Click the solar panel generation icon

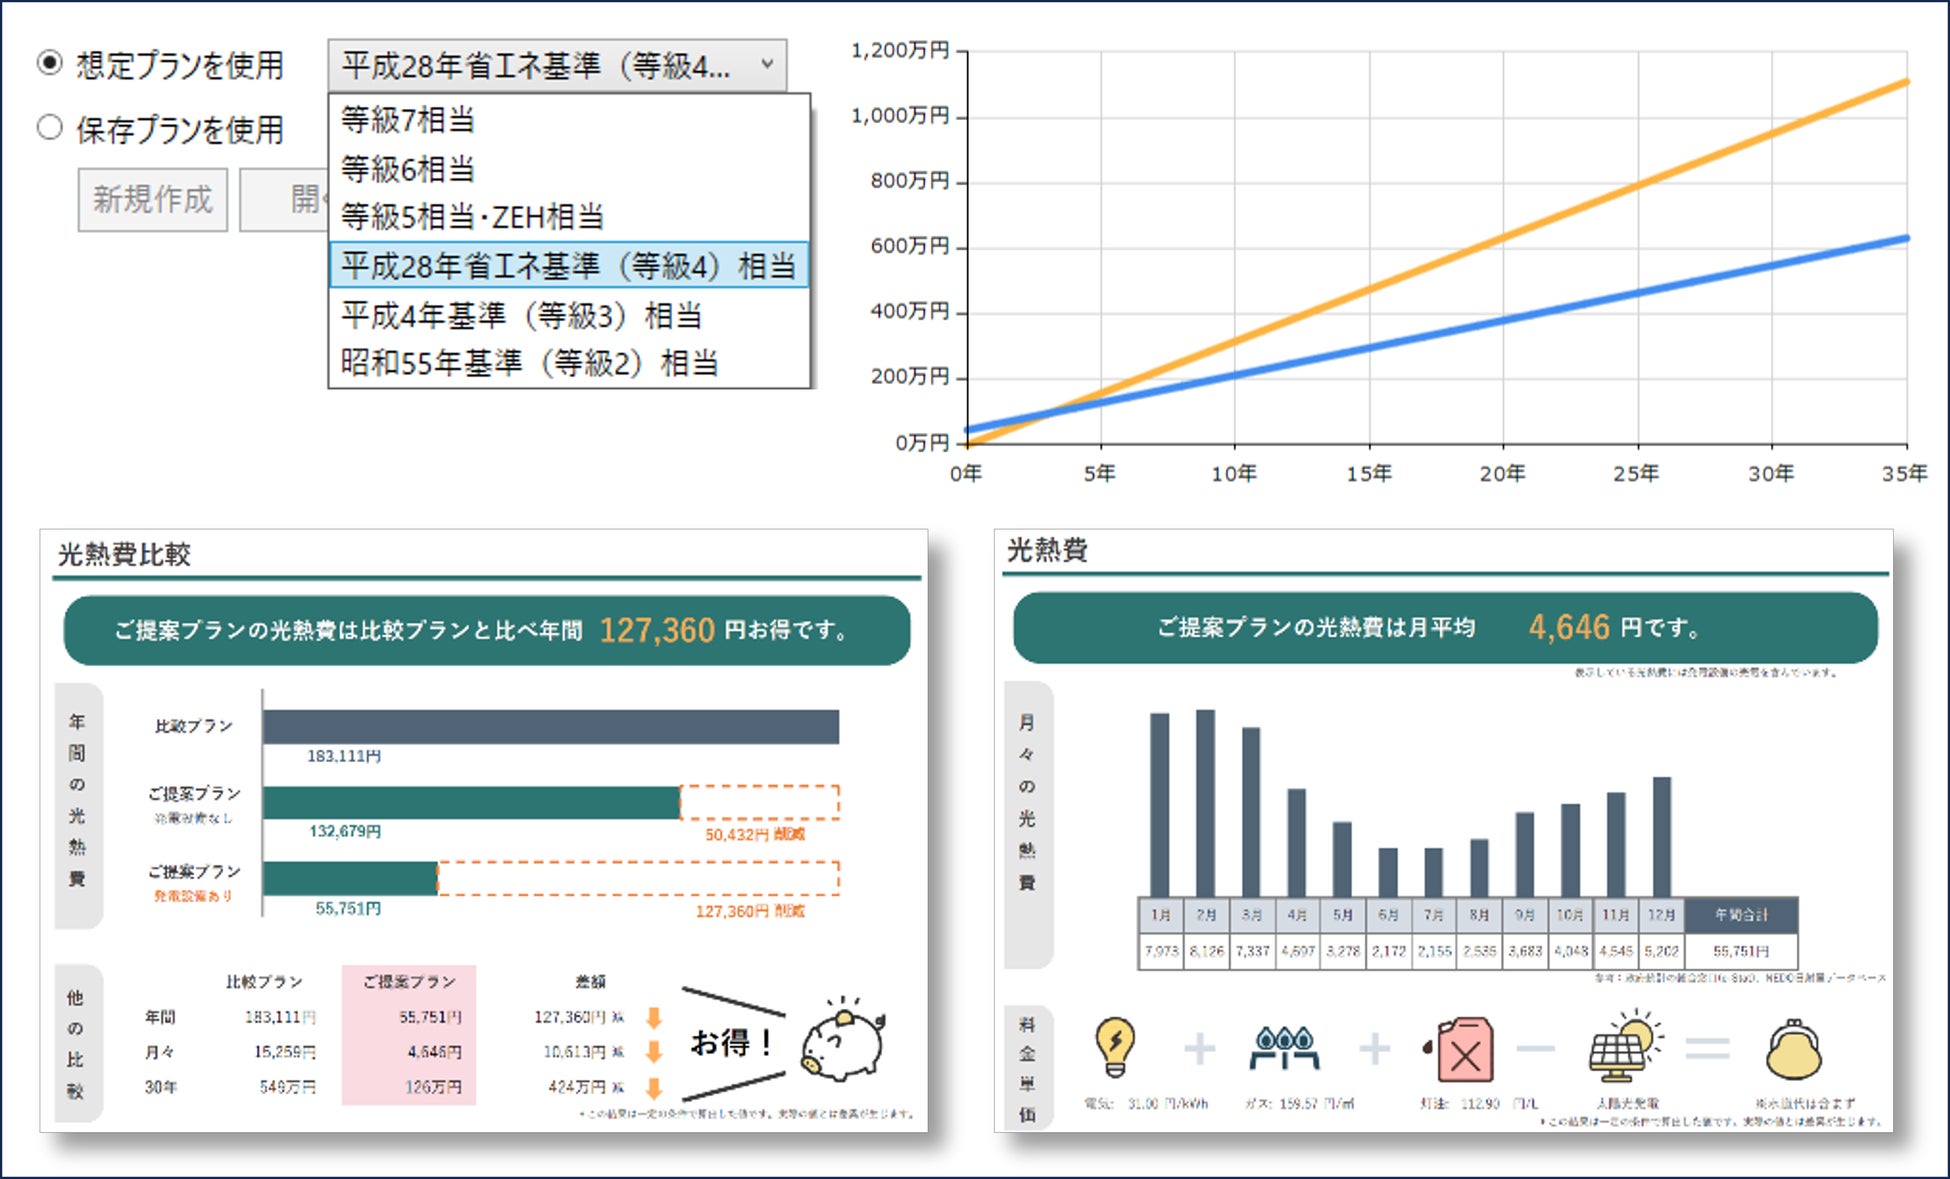pos(1624,1047)
